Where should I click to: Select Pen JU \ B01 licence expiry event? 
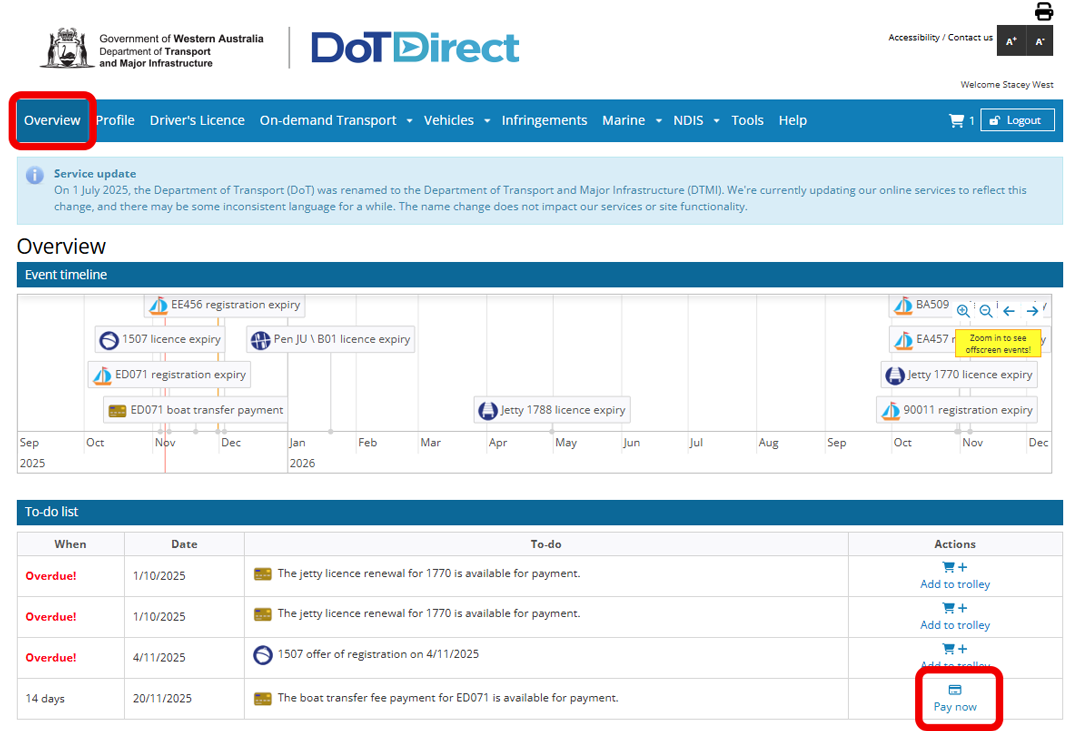(331, 340)
